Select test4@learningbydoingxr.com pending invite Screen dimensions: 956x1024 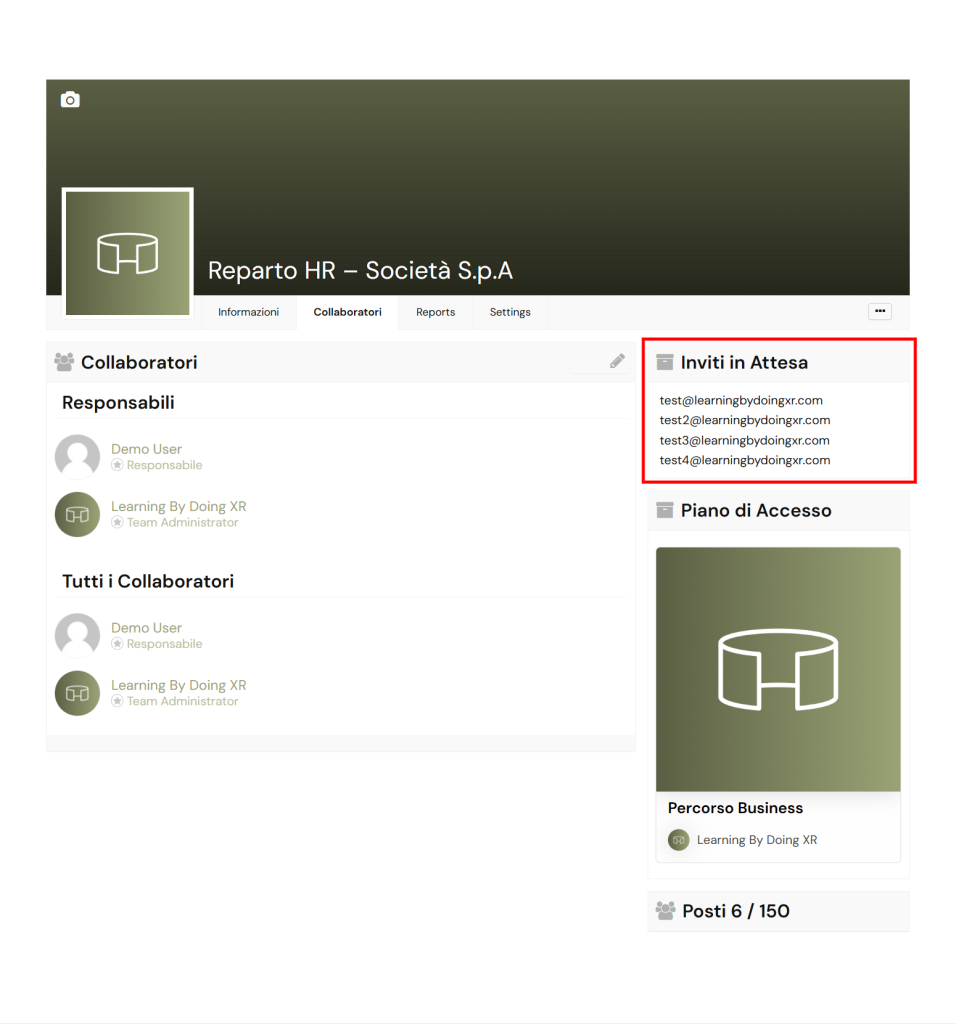[745, 460]
